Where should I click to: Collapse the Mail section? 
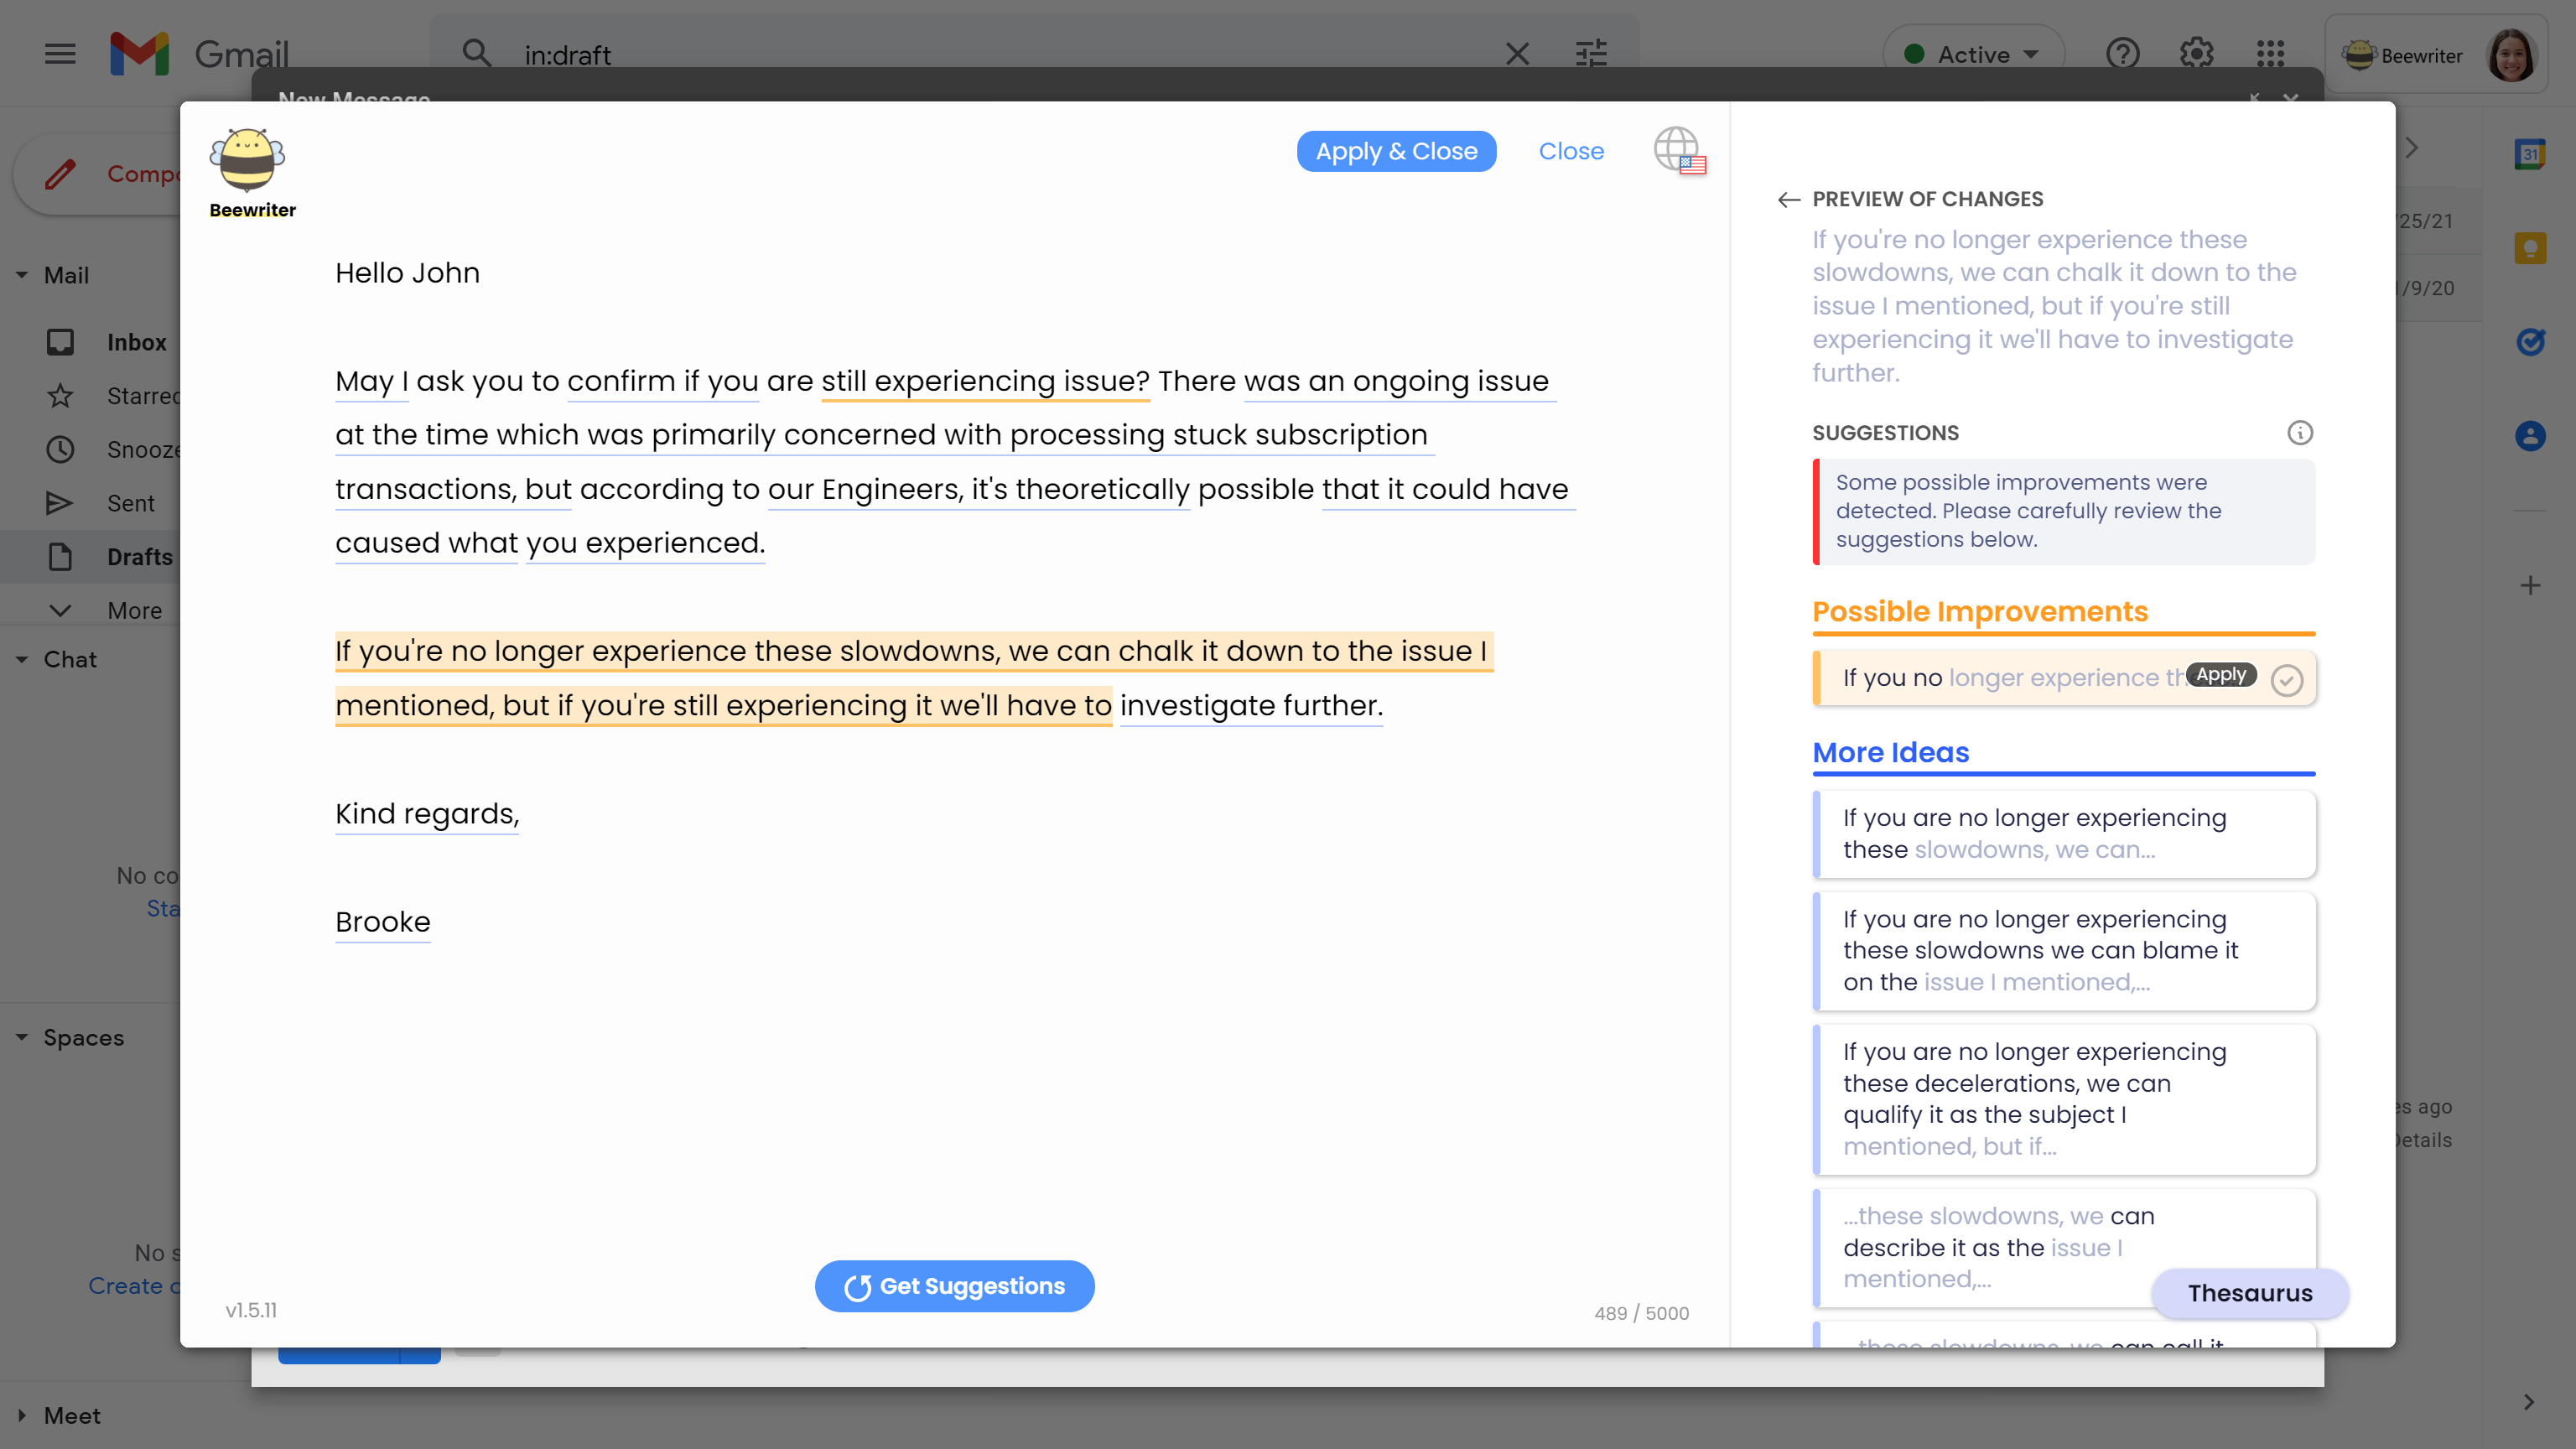[x=22, y=275]
